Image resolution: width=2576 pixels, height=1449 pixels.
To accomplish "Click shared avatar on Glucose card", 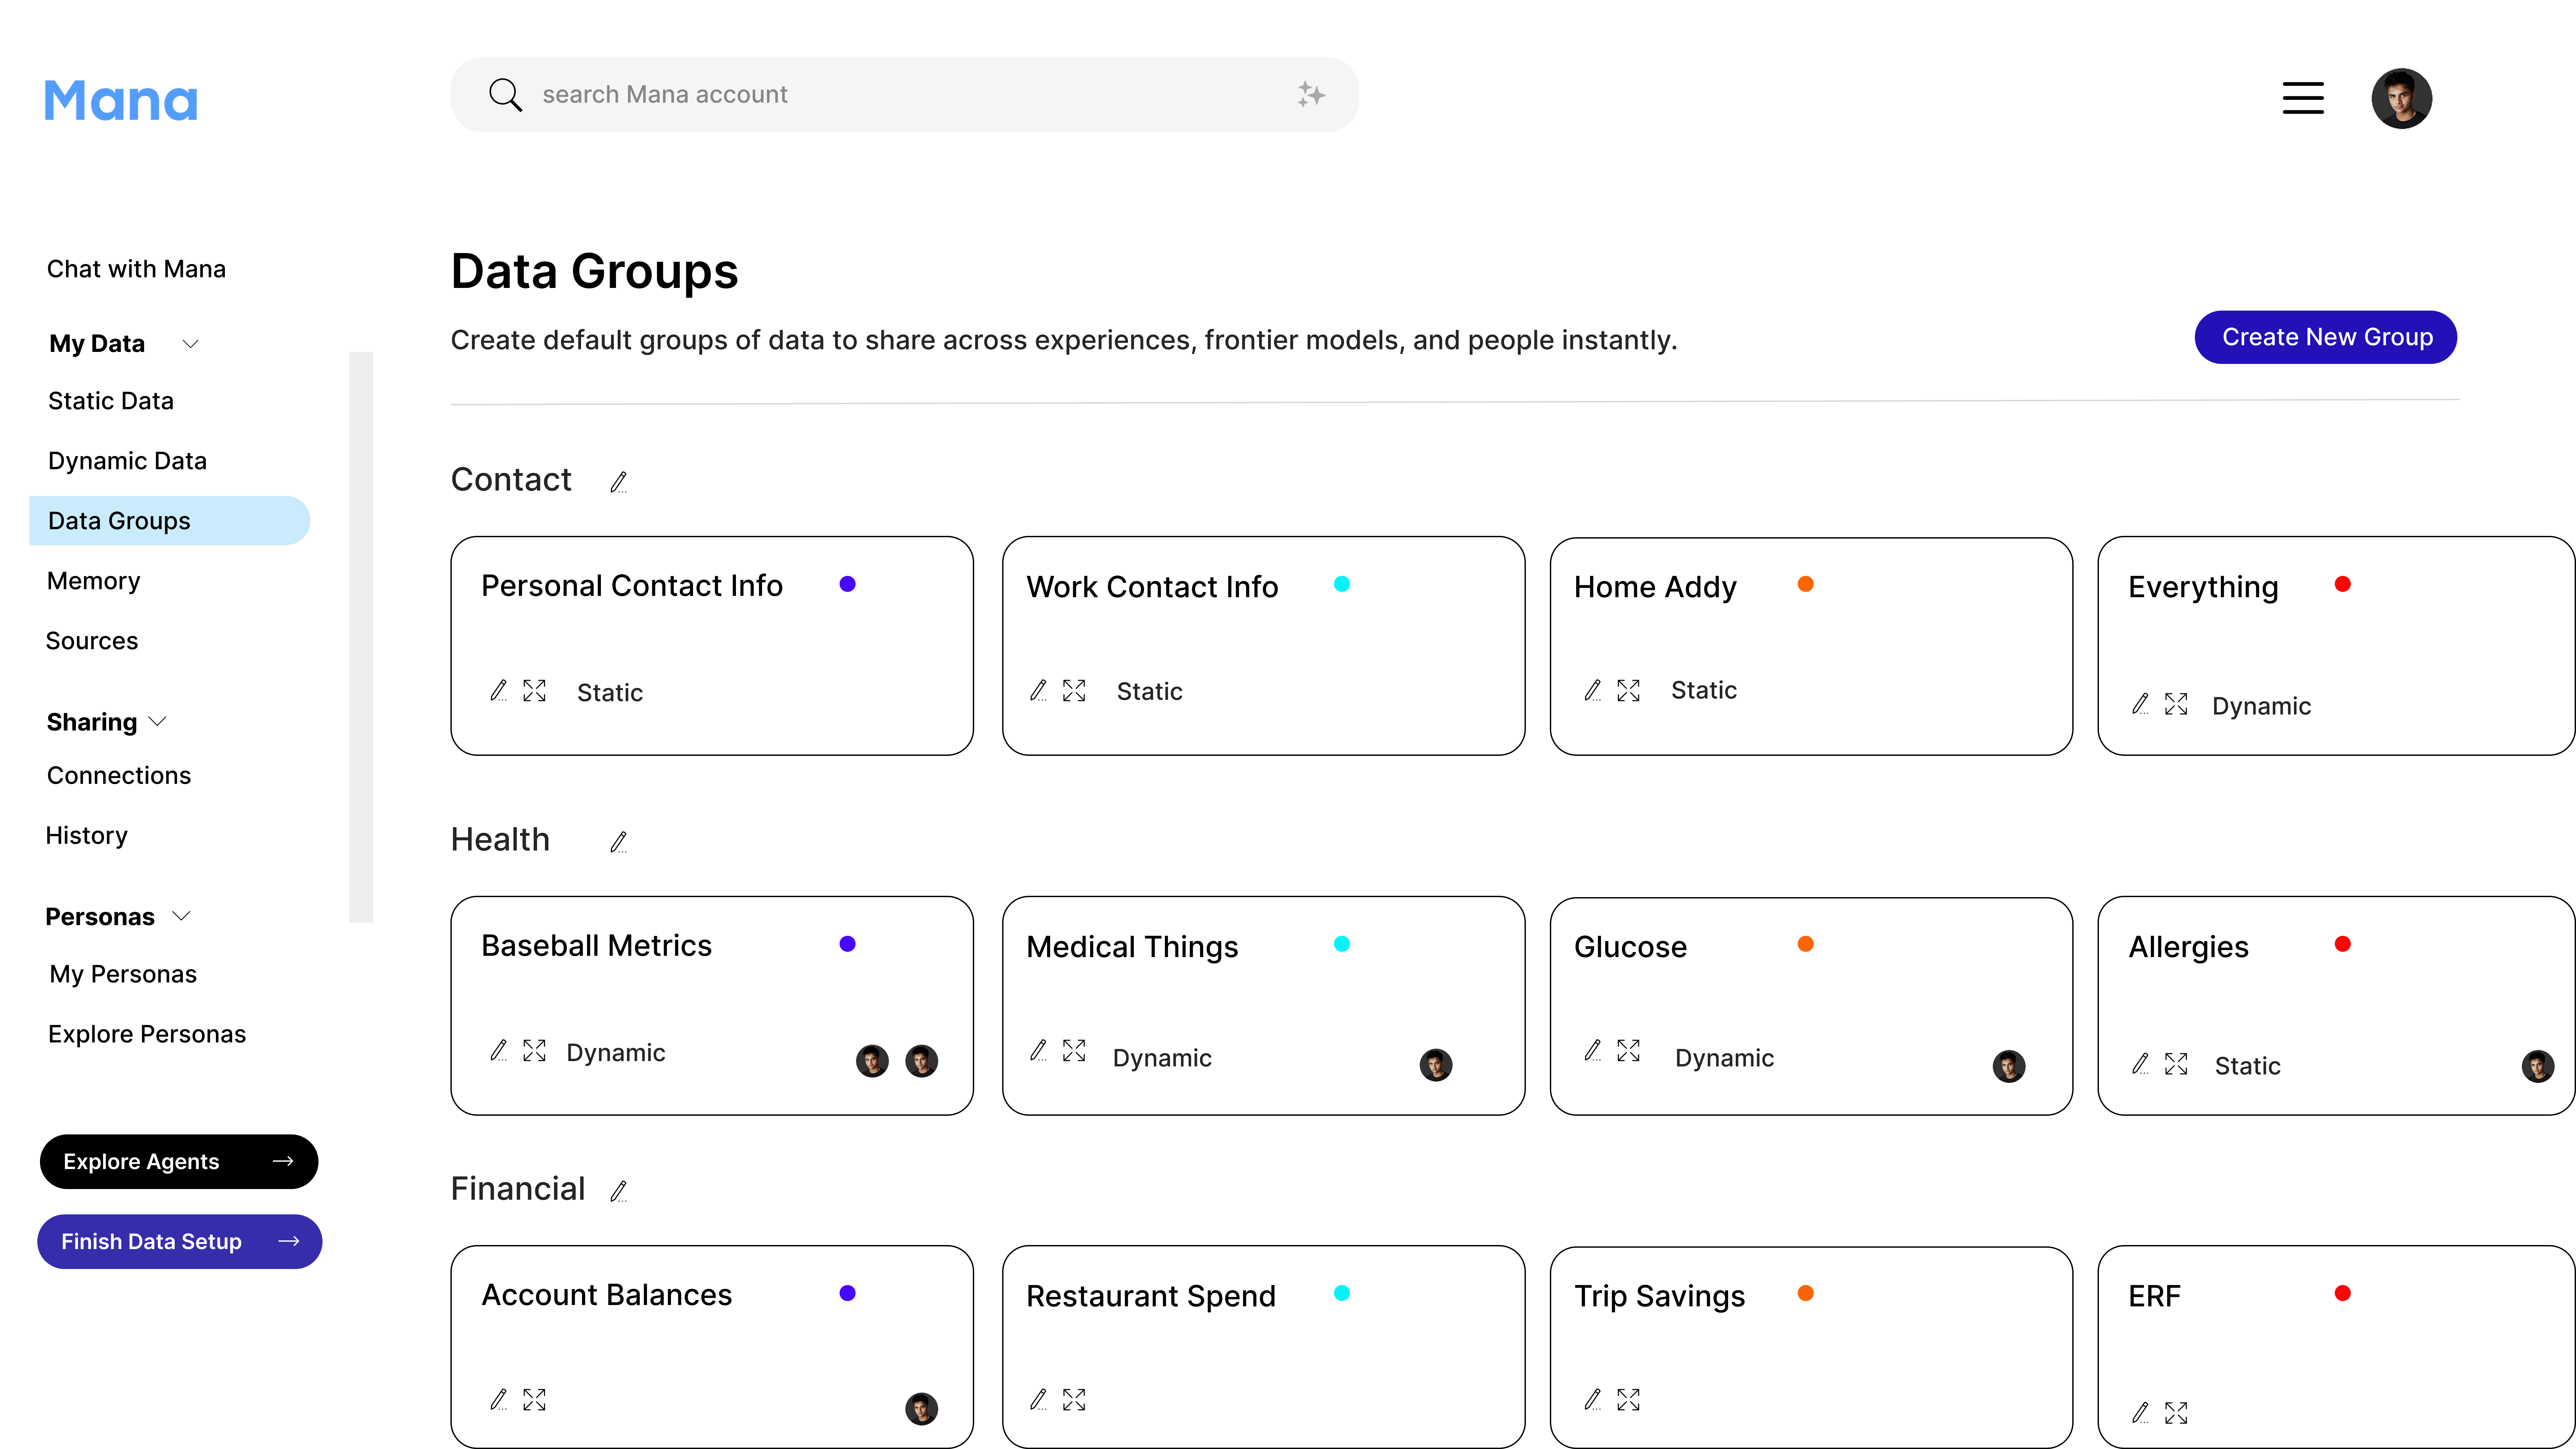I will 2009,1066.
